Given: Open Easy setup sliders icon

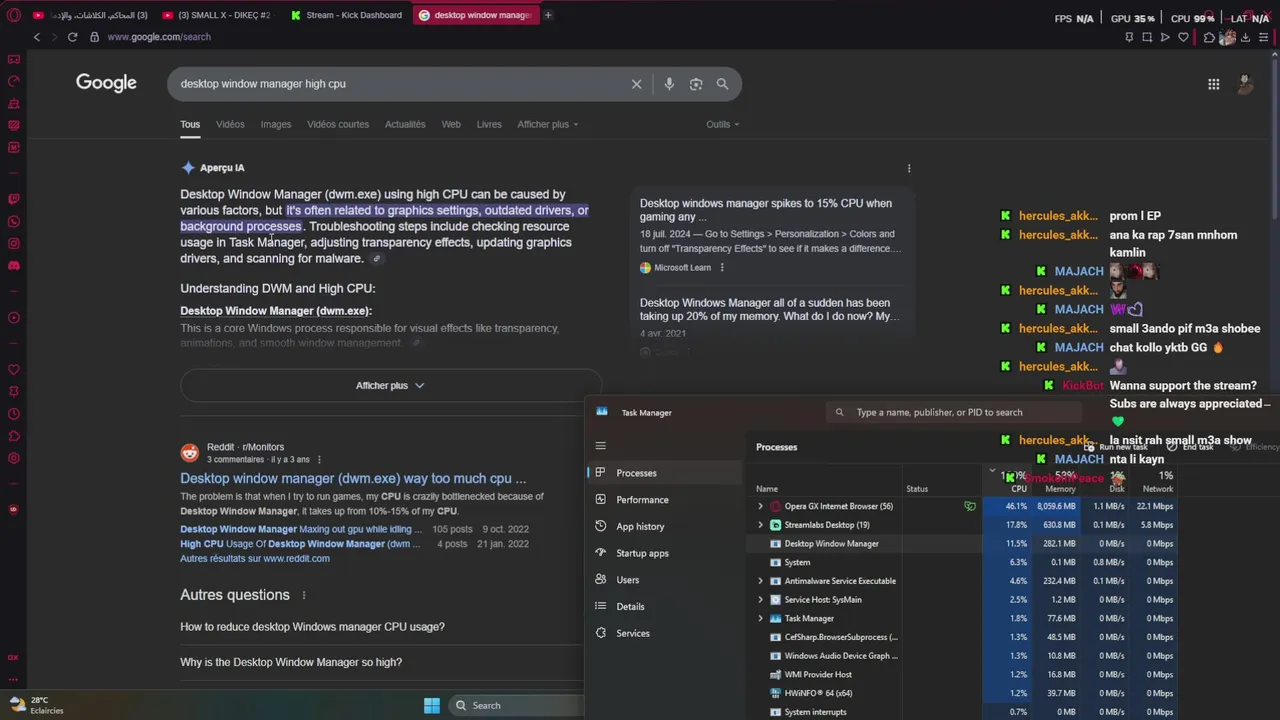Looking at the screenshot, I should [x=1264, y=37].
